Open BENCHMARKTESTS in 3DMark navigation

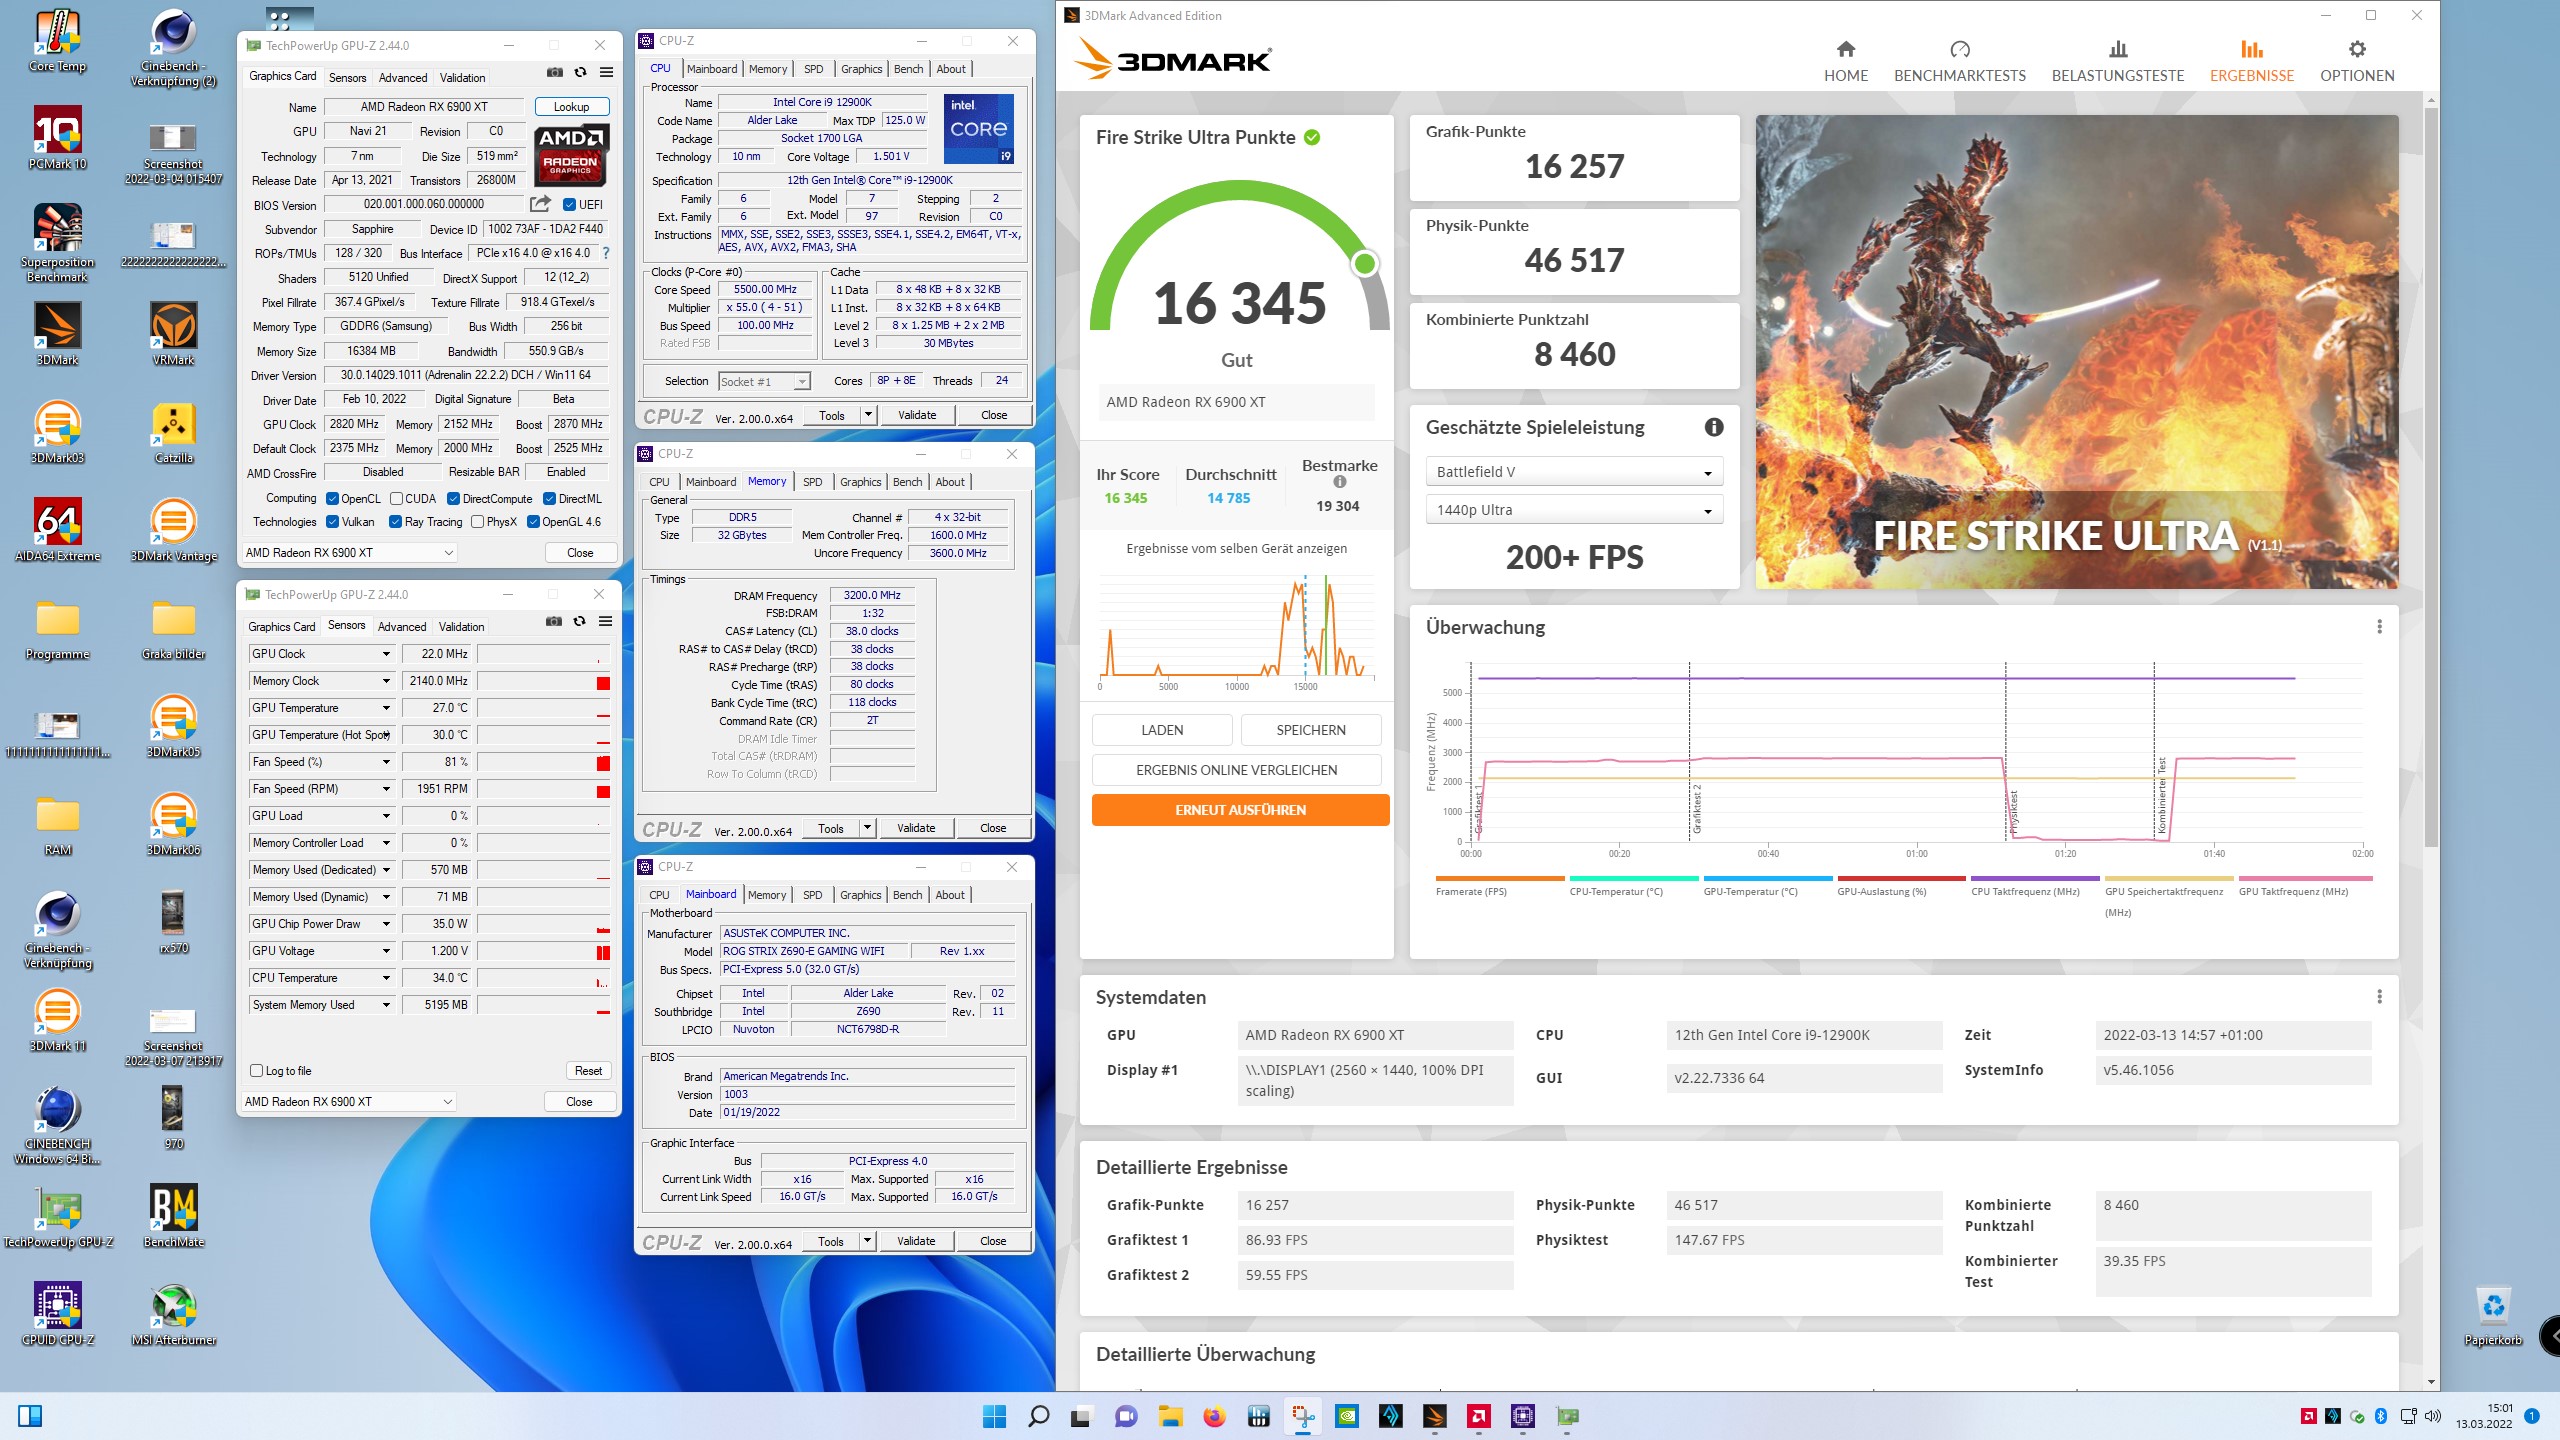(1959, 62)
